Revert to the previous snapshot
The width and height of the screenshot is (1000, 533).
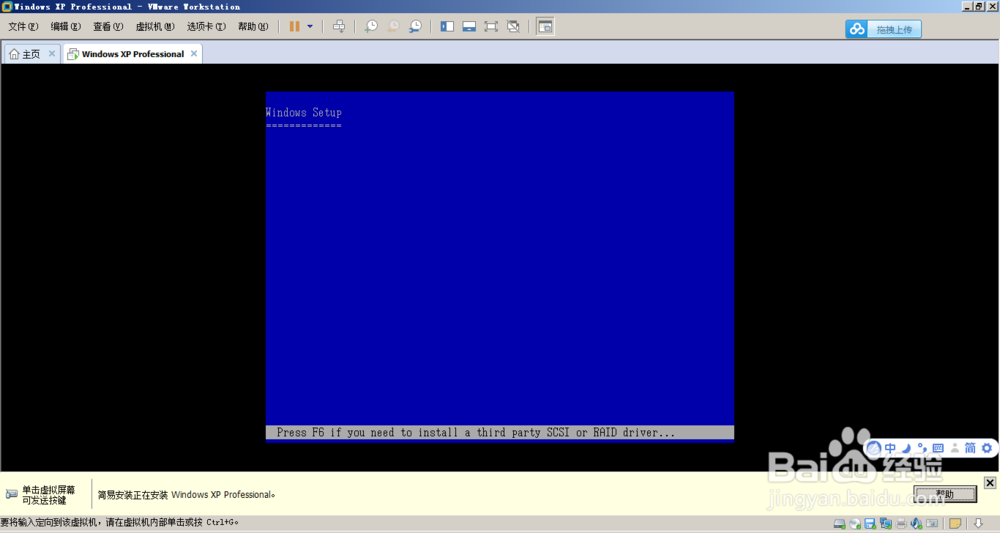point(393,27)
